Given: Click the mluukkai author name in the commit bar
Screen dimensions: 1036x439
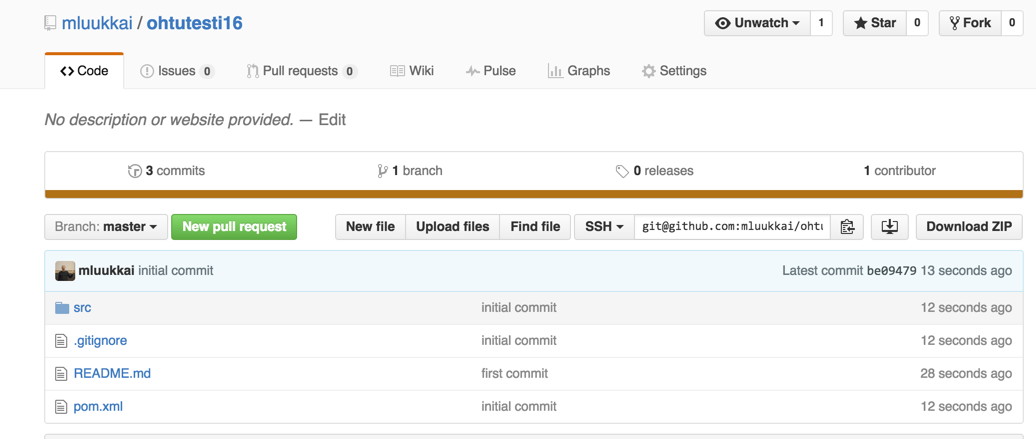Looking at the screenshot, I should [106, 270].
